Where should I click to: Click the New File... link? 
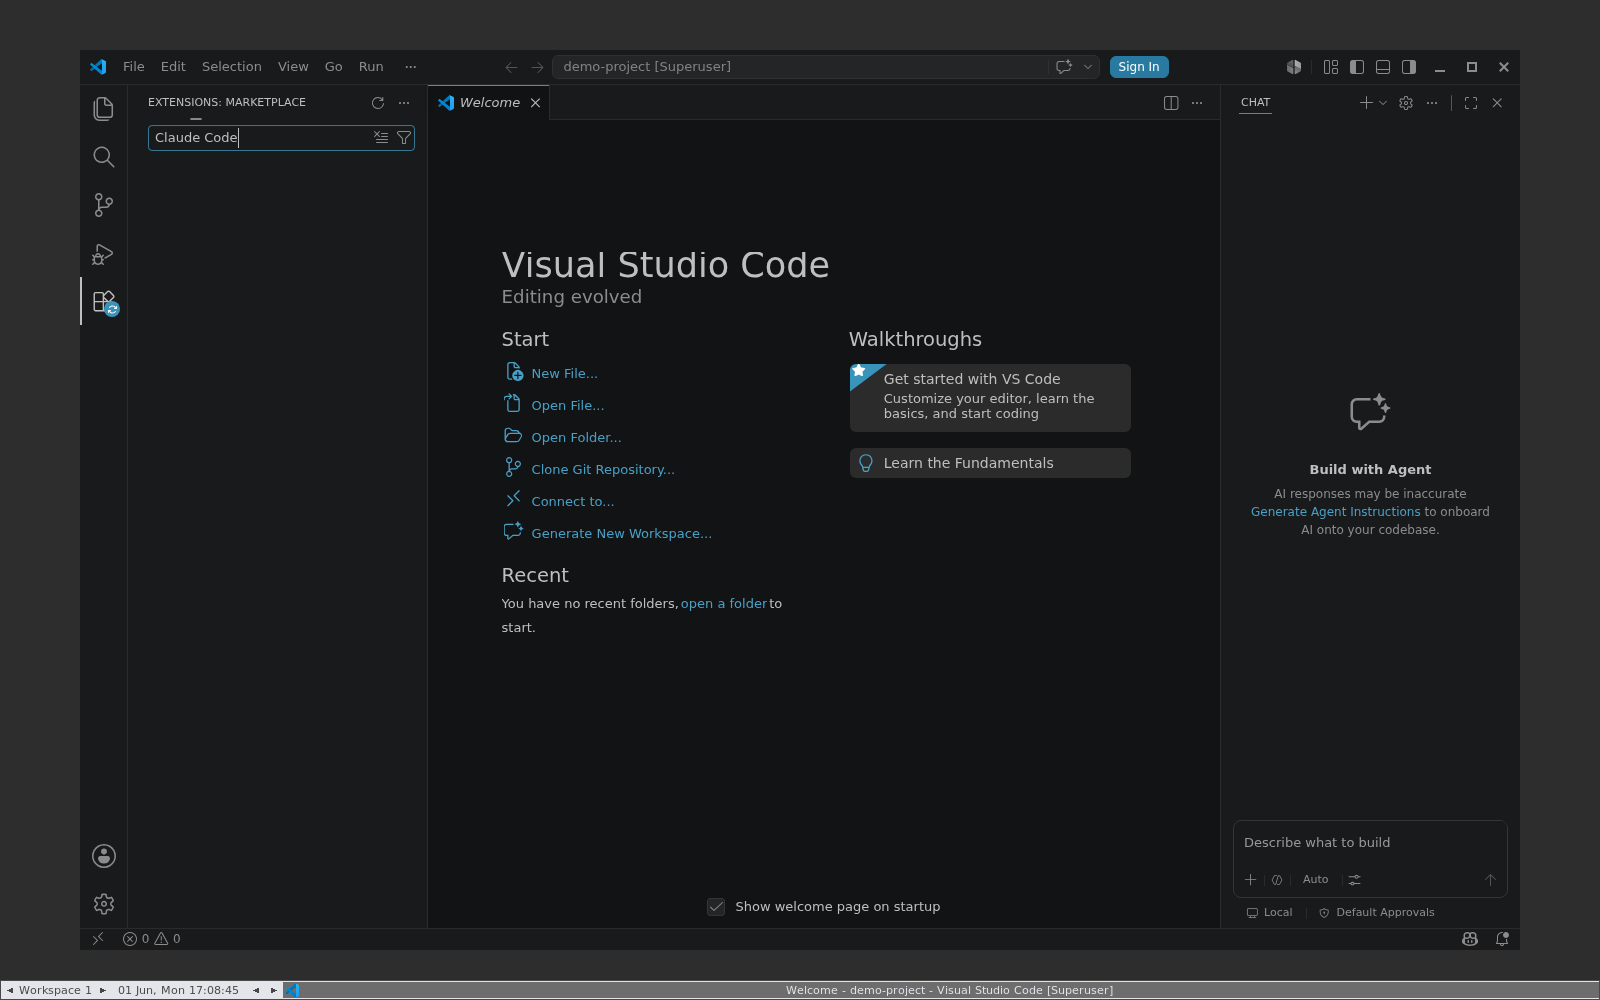point(564,374)
